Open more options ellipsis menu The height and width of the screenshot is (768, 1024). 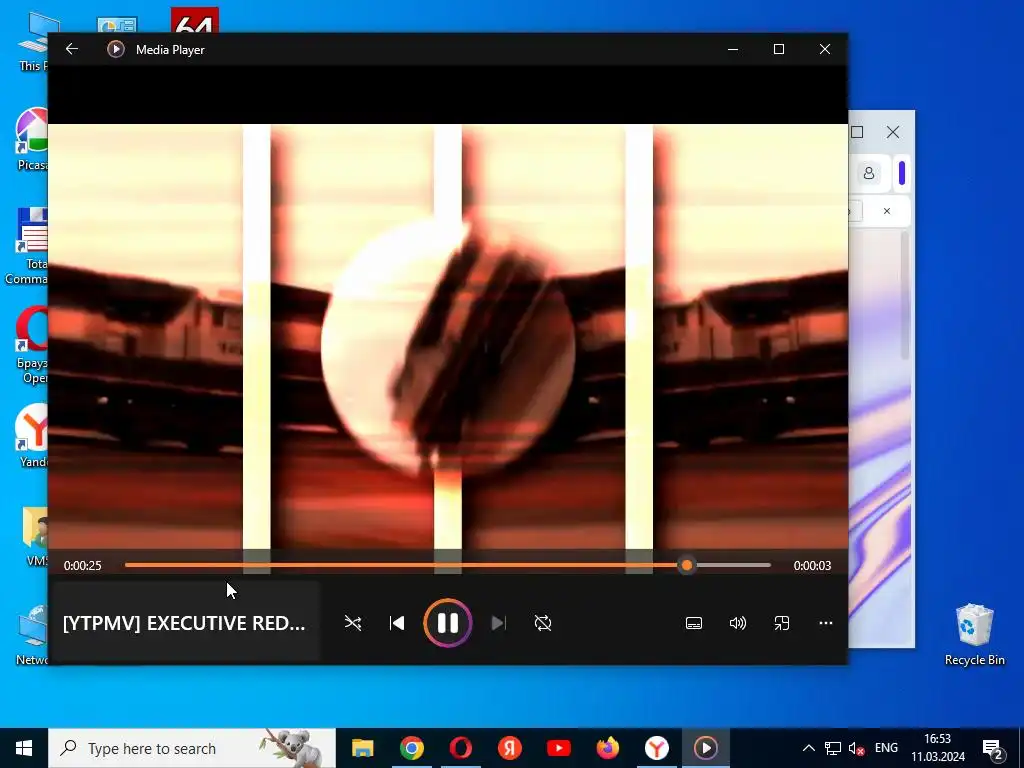[x=825, y=623]
